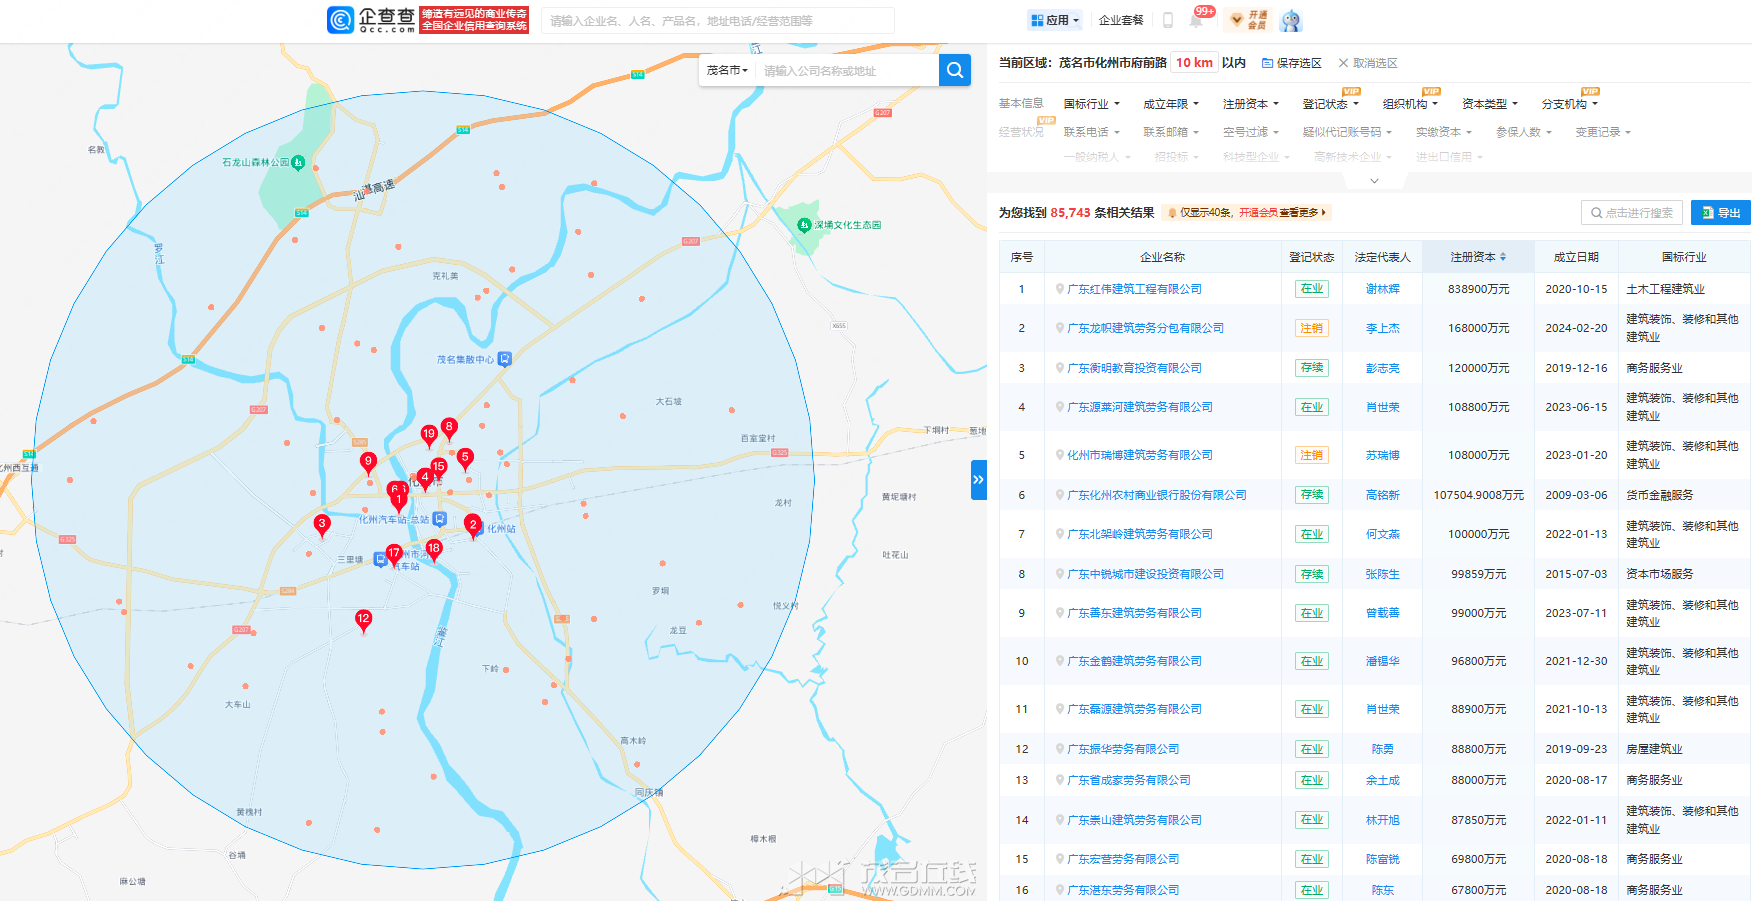Open company link 广东红伟建筑工程有限公司

pos(1134,289)
